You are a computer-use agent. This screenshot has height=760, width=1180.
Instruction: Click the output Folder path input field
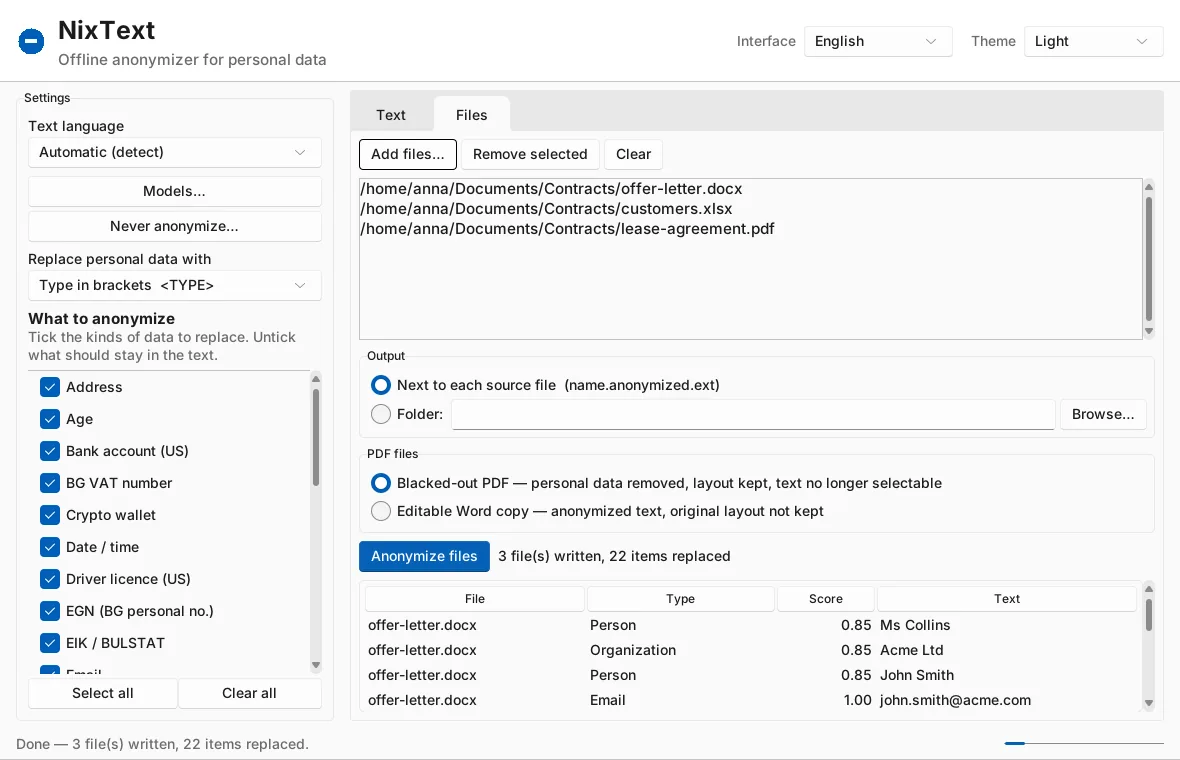pyautogui.click(x=753, y=415)
